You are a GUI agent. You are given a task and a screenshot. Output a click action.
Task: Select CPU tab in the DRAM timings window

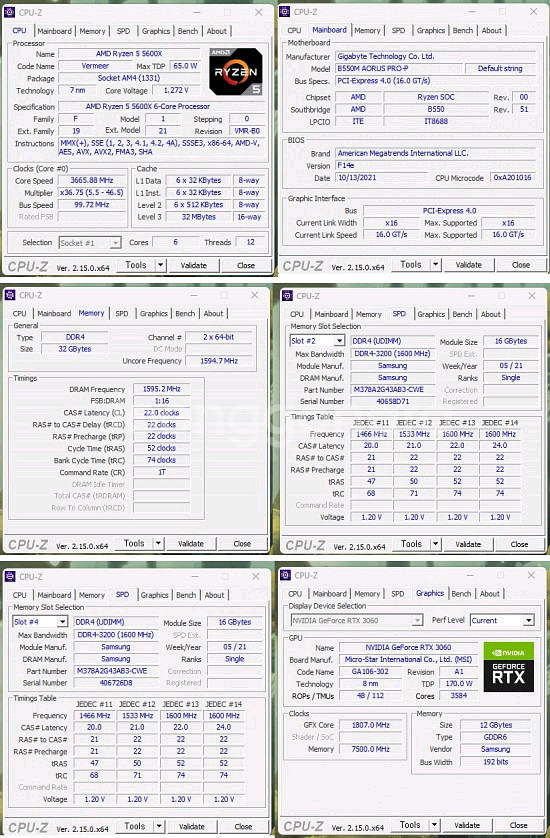(x=20, y=314)
